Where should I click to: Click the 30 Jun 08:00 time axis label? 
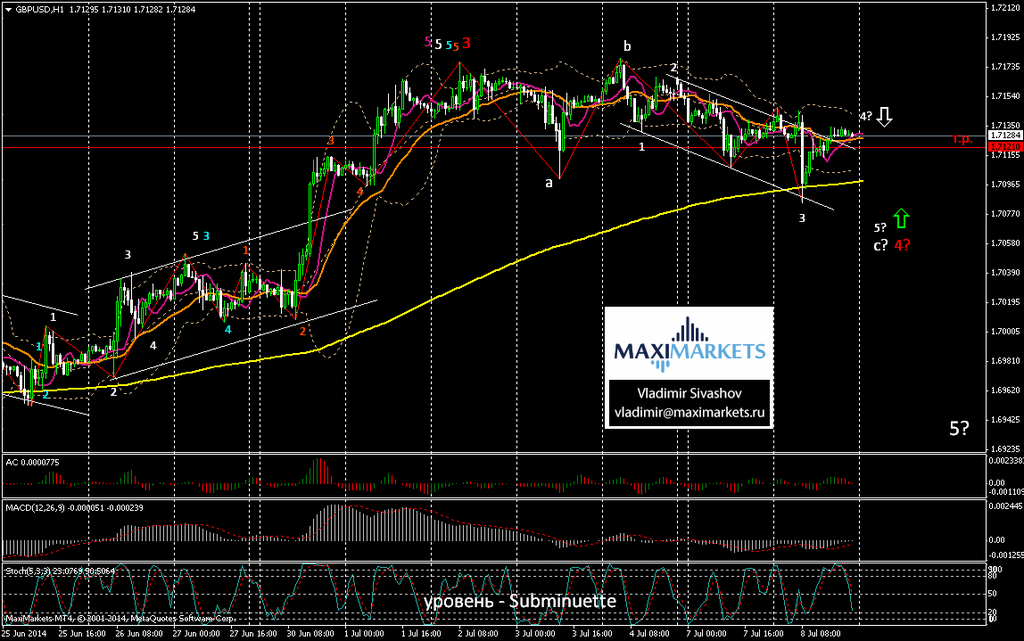tap(310, 633)
